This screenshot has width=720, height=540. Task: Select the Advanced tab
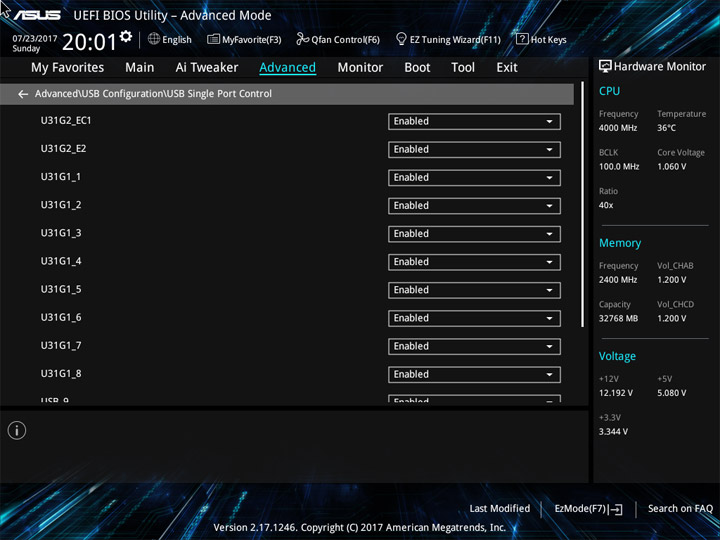coord(287,68)
